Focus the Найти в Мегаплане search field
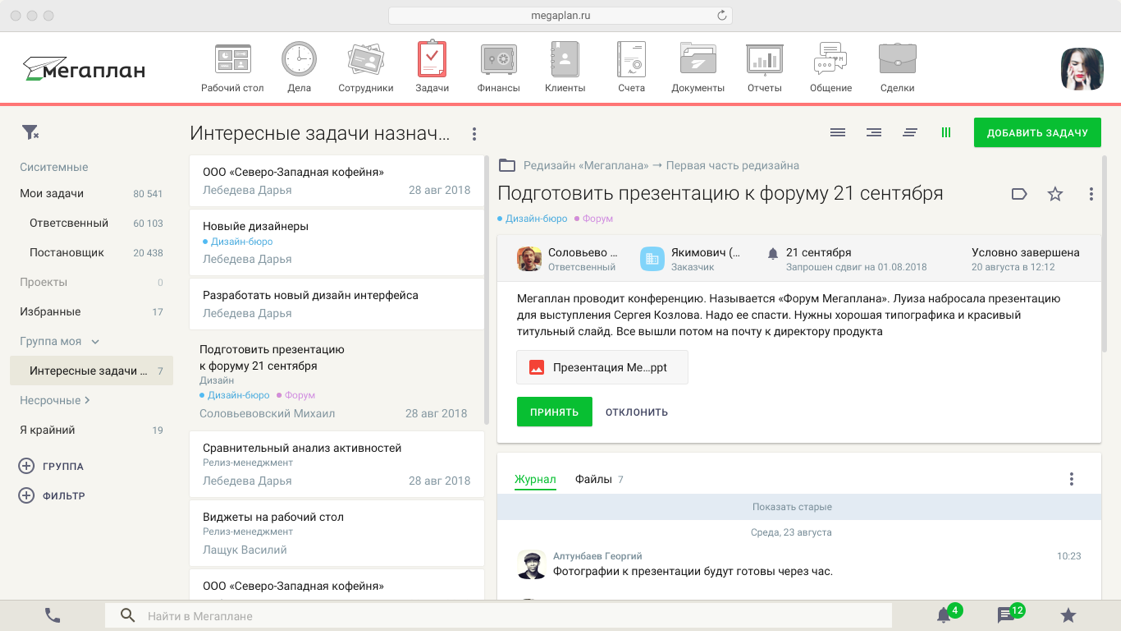This screenshot has height=631, width=1121. (x=498, y=615)
